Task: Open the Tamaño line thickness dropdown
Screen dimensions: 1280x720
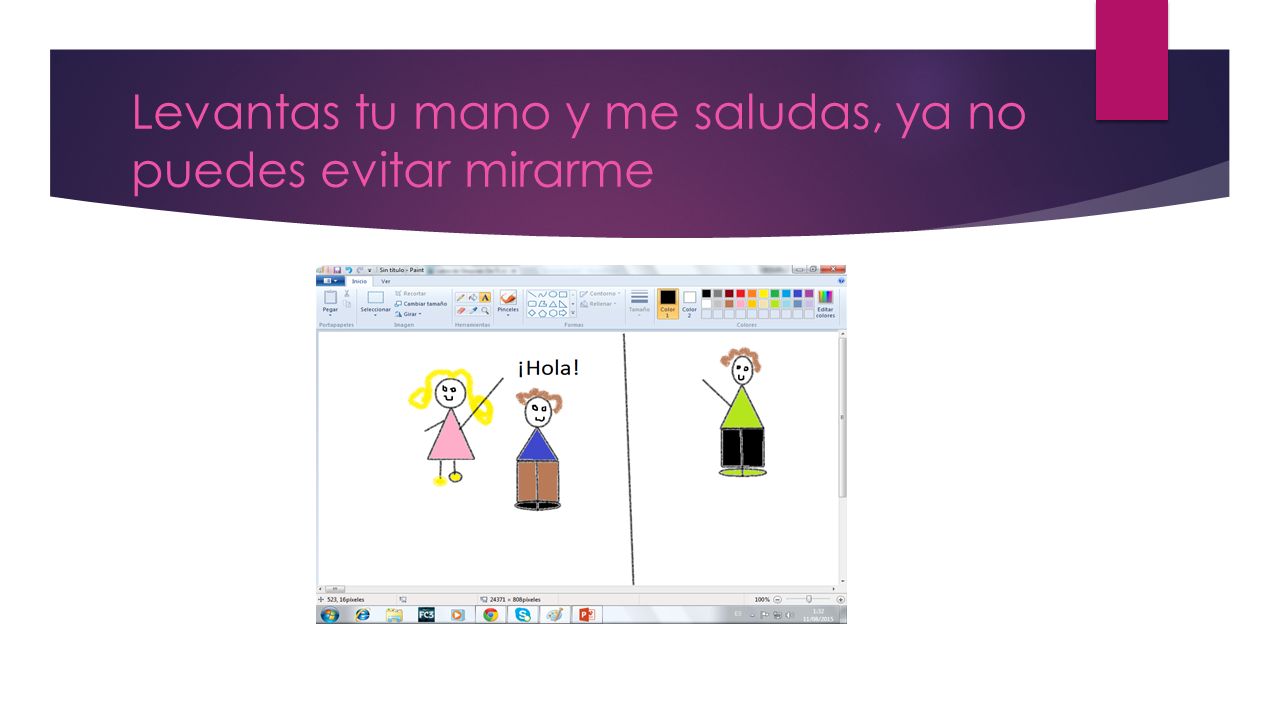Action: coord(639,303)
